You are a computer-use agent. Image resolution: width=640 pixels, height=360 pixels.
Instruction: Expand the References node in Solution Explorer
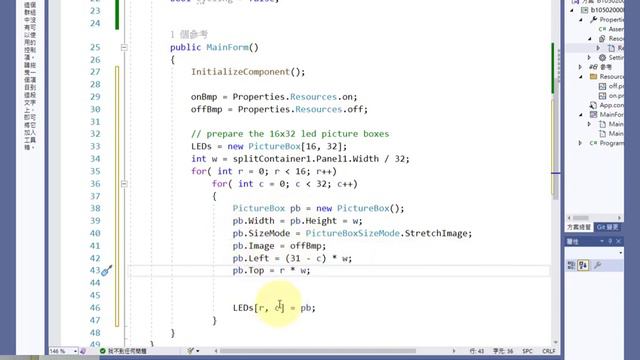pyautogui.click(x=581, y=67)
